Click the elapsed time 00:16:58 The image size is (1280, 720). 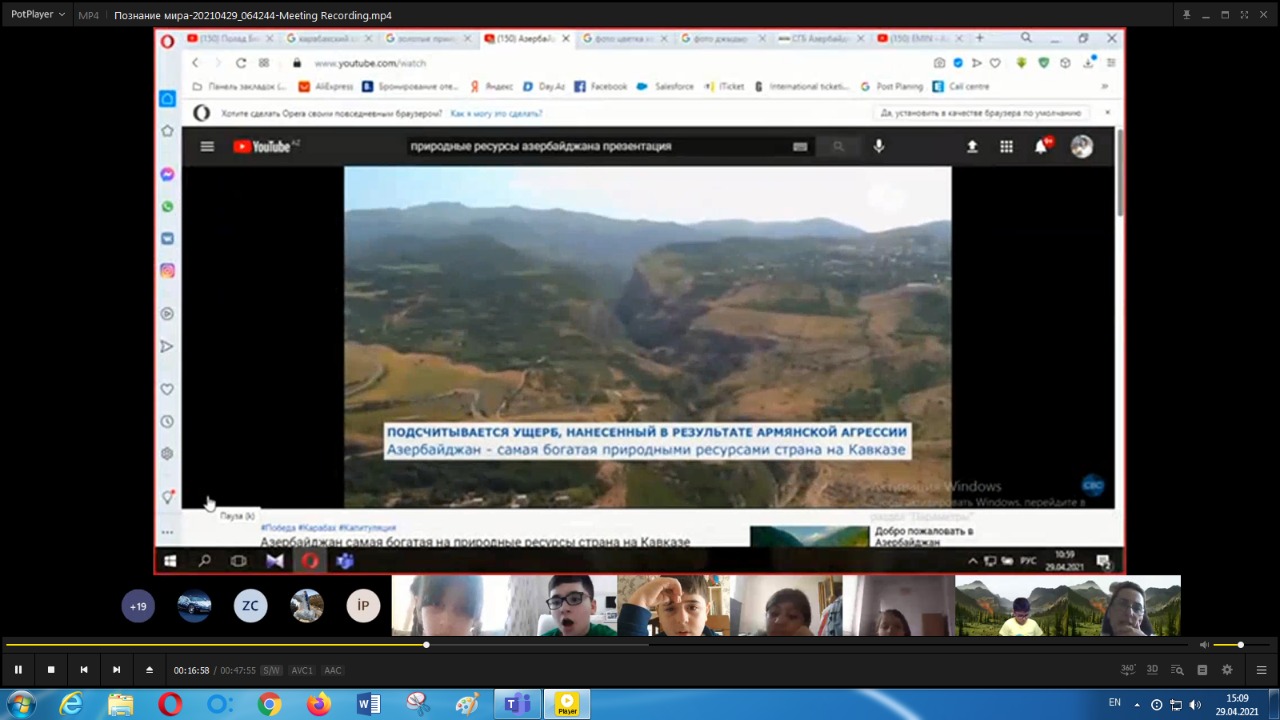(x=191, y=670)
